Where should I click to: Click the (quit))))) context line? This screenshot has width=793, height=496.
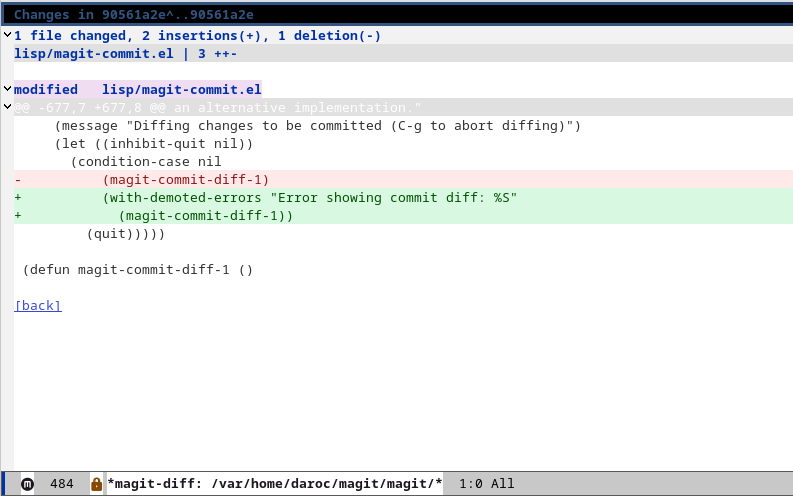[125, 234]
